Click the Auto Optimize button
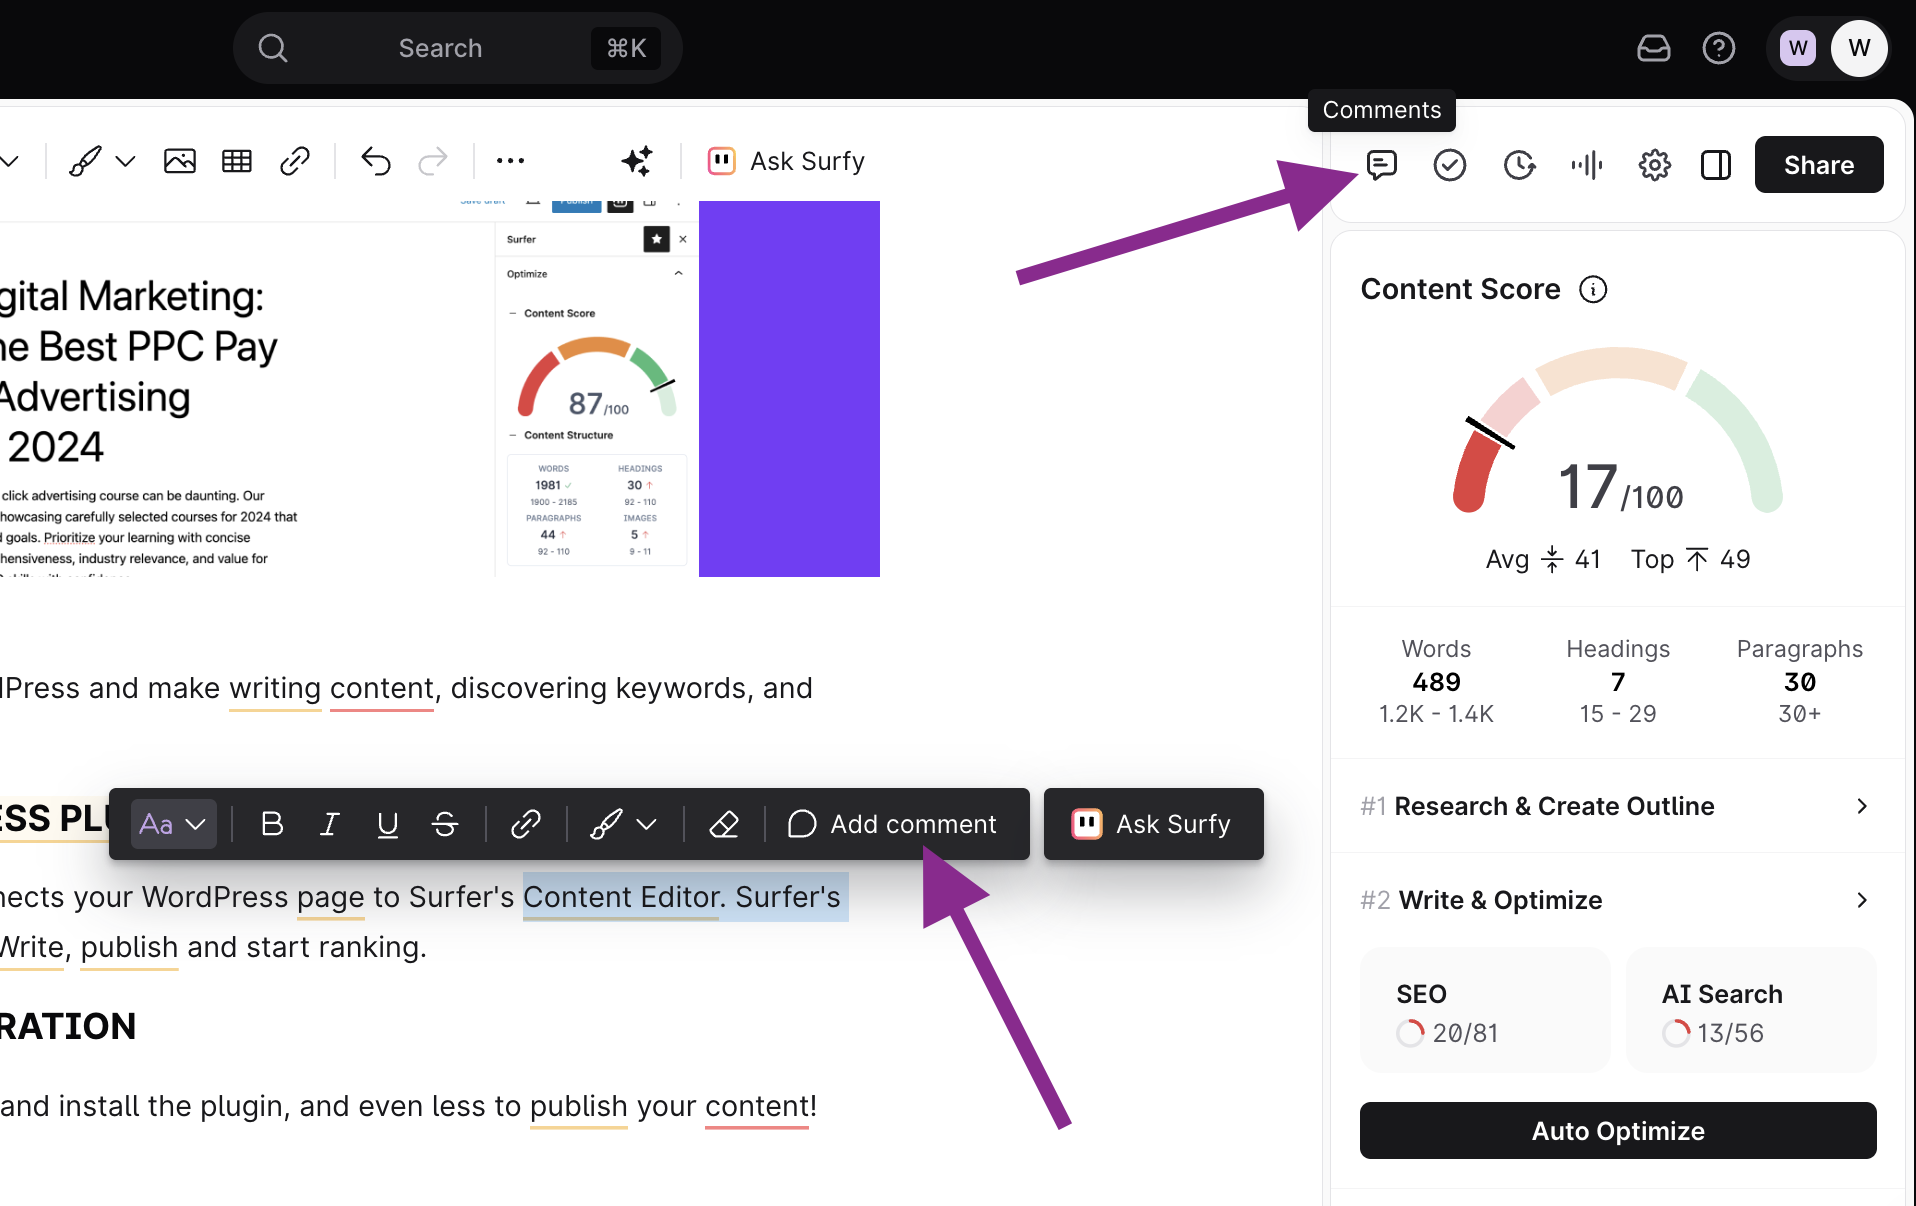The width and height of the screenshot is (1916, 1206). [1618, 1131]
